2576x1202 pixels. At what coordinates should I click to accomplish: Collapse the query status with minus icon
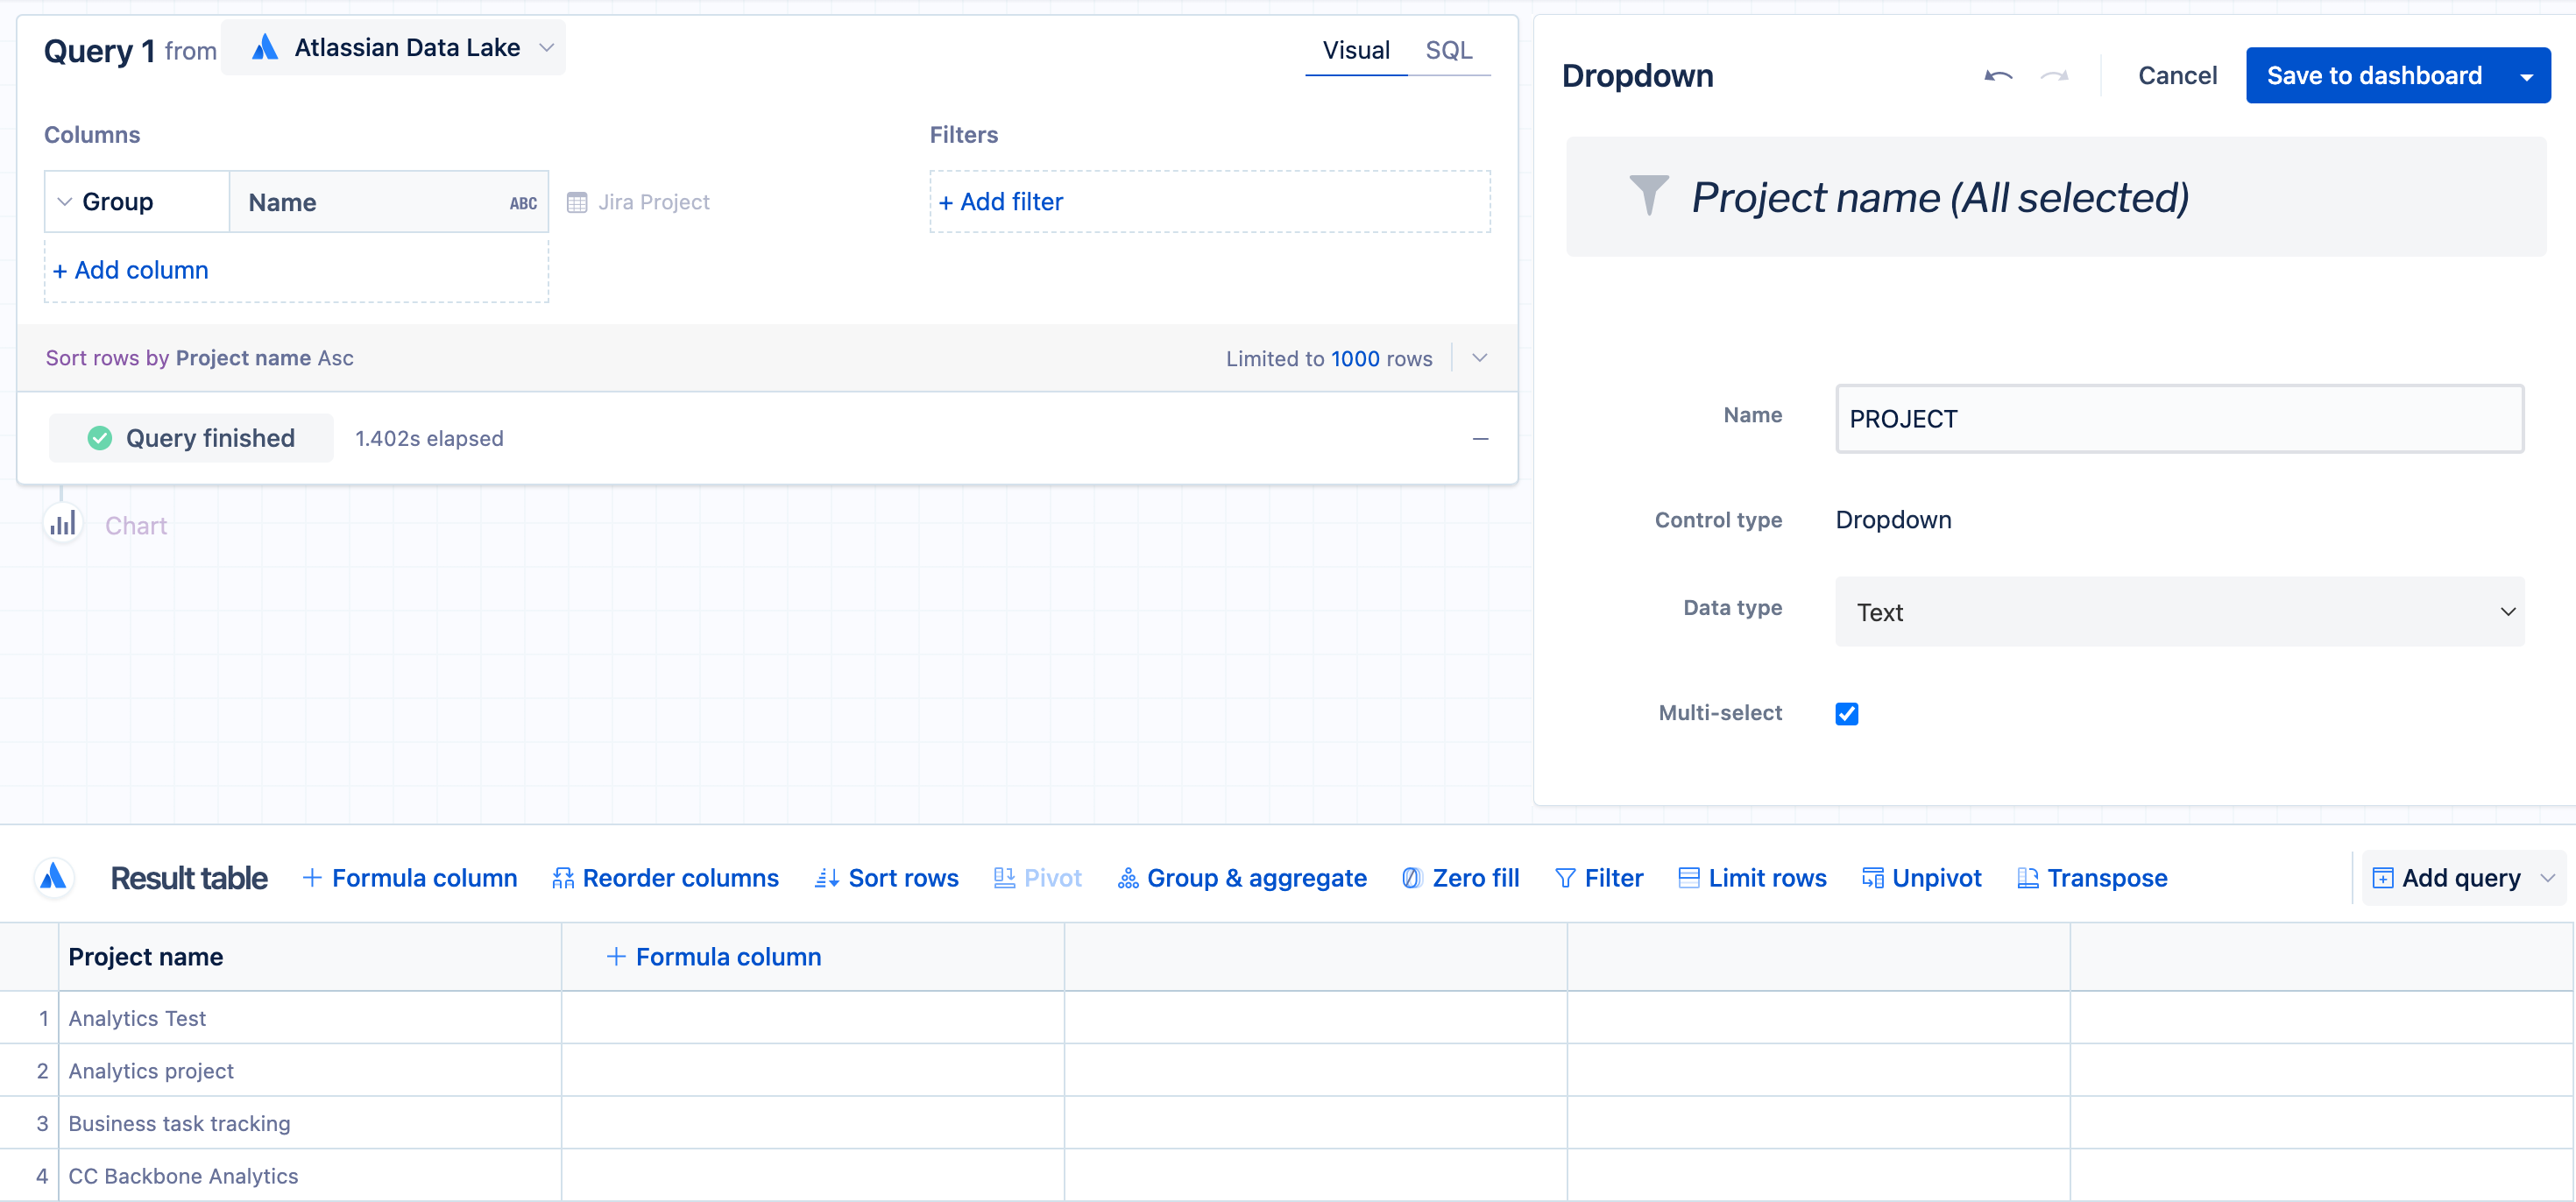(x=1480, y=438)
